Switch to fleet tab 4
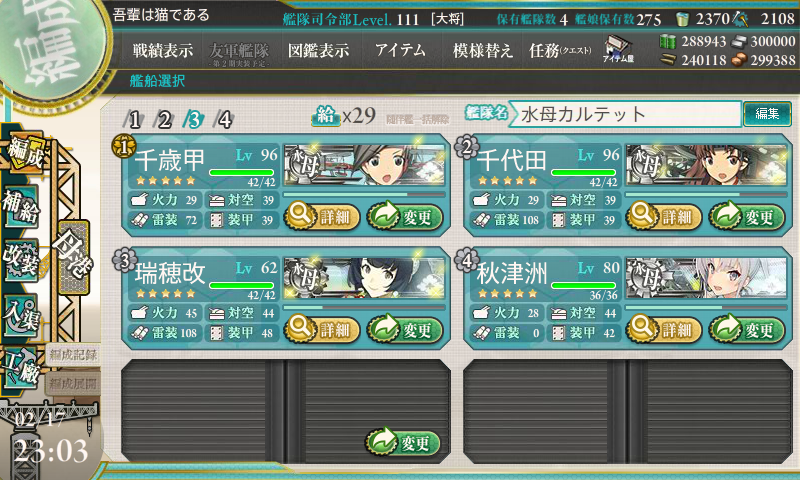 [223, 119]
